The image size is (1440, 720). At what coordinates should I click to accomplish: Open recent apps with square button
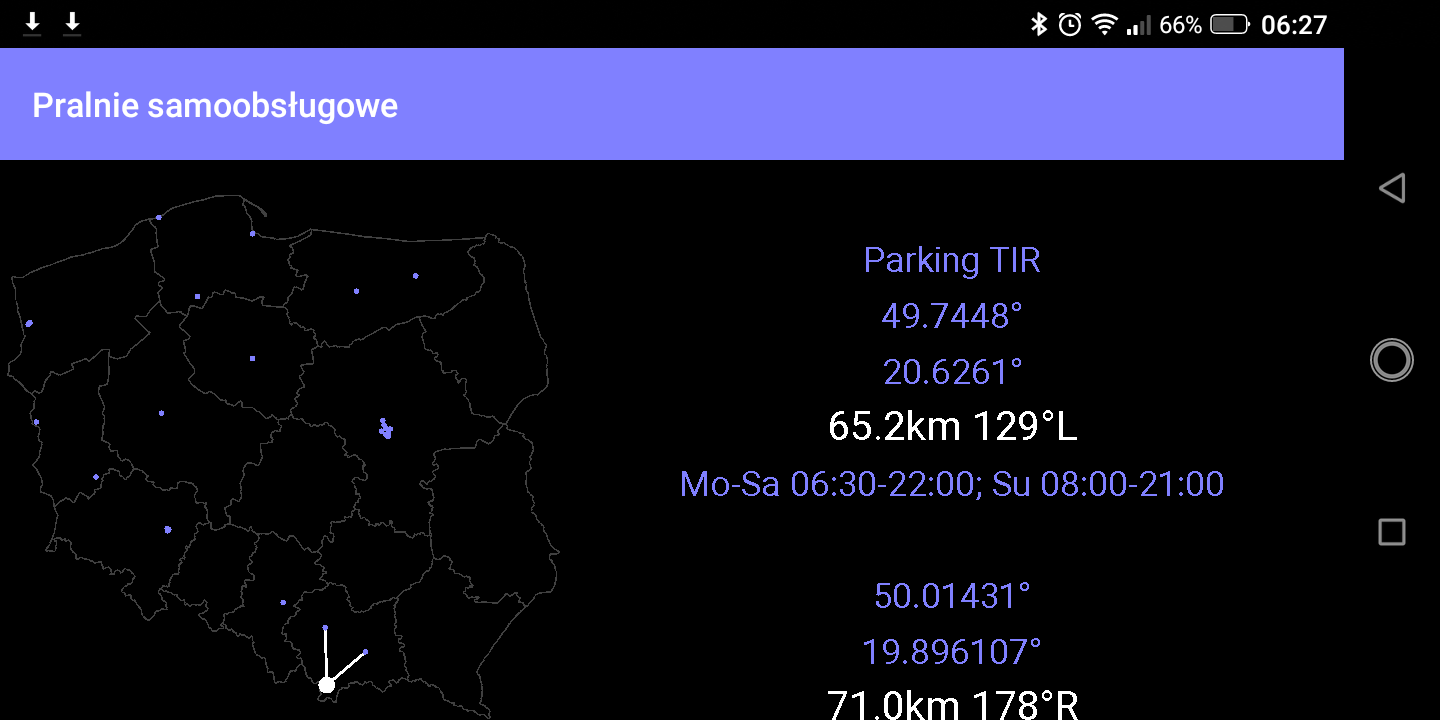click(x=1392, y=532)
